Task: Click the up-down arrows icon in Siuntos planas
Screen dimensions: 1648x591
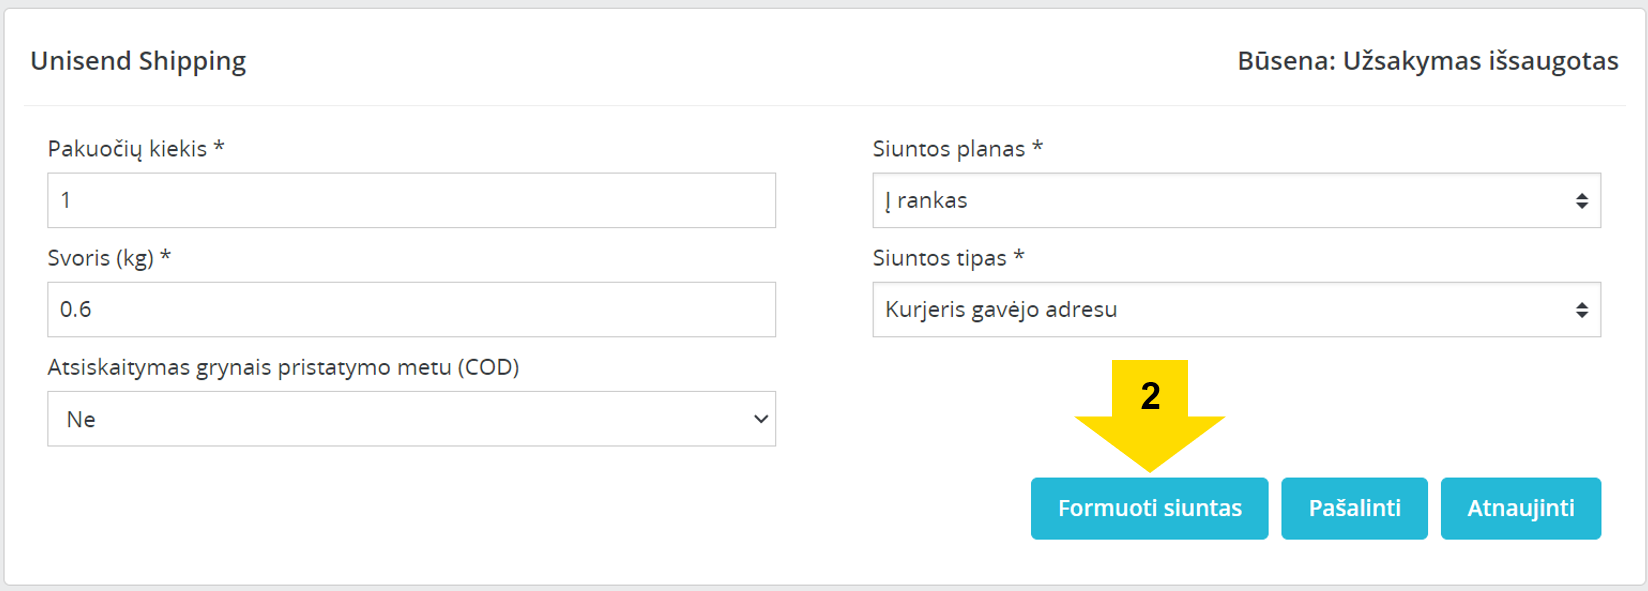Action: point(1581,201)
